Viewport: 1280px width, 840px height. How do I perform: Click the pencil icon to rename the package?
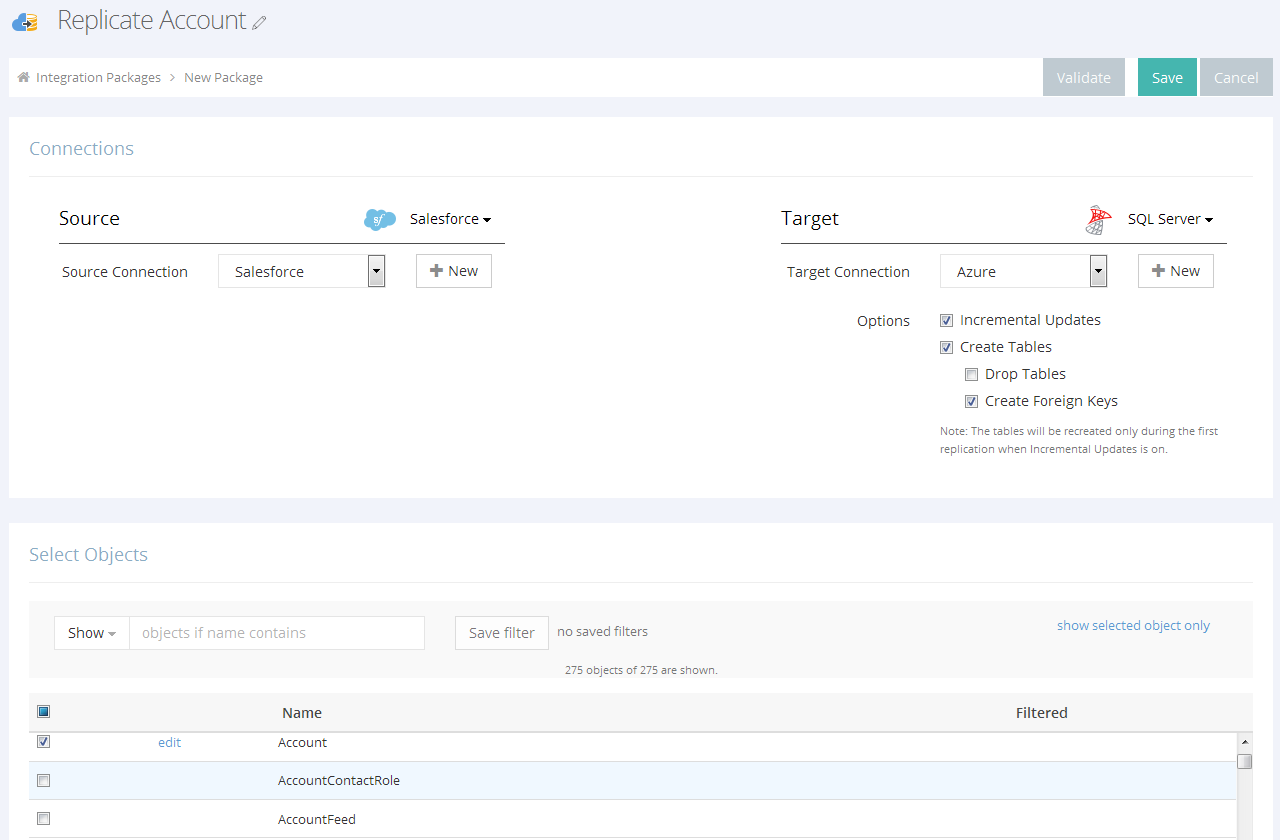point(259,22)
